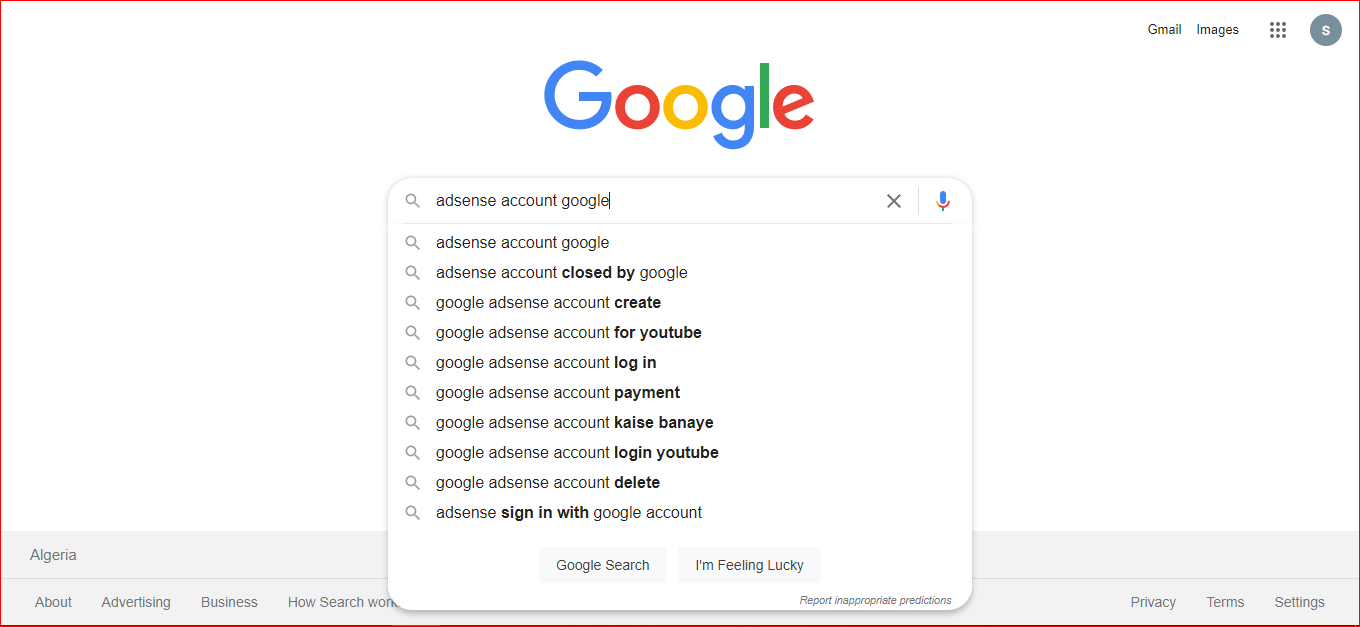This screenshot has height=627, width=1360.
Task: Click search icon beside 'adsense account closed by google'
Action: 412,273
